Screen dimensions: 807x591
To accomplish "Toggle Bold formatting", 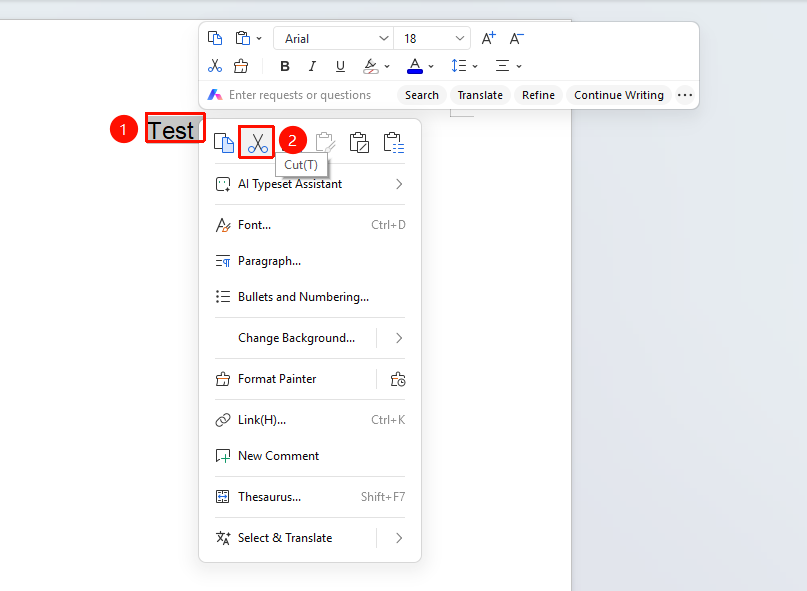I will coord(285,66).
